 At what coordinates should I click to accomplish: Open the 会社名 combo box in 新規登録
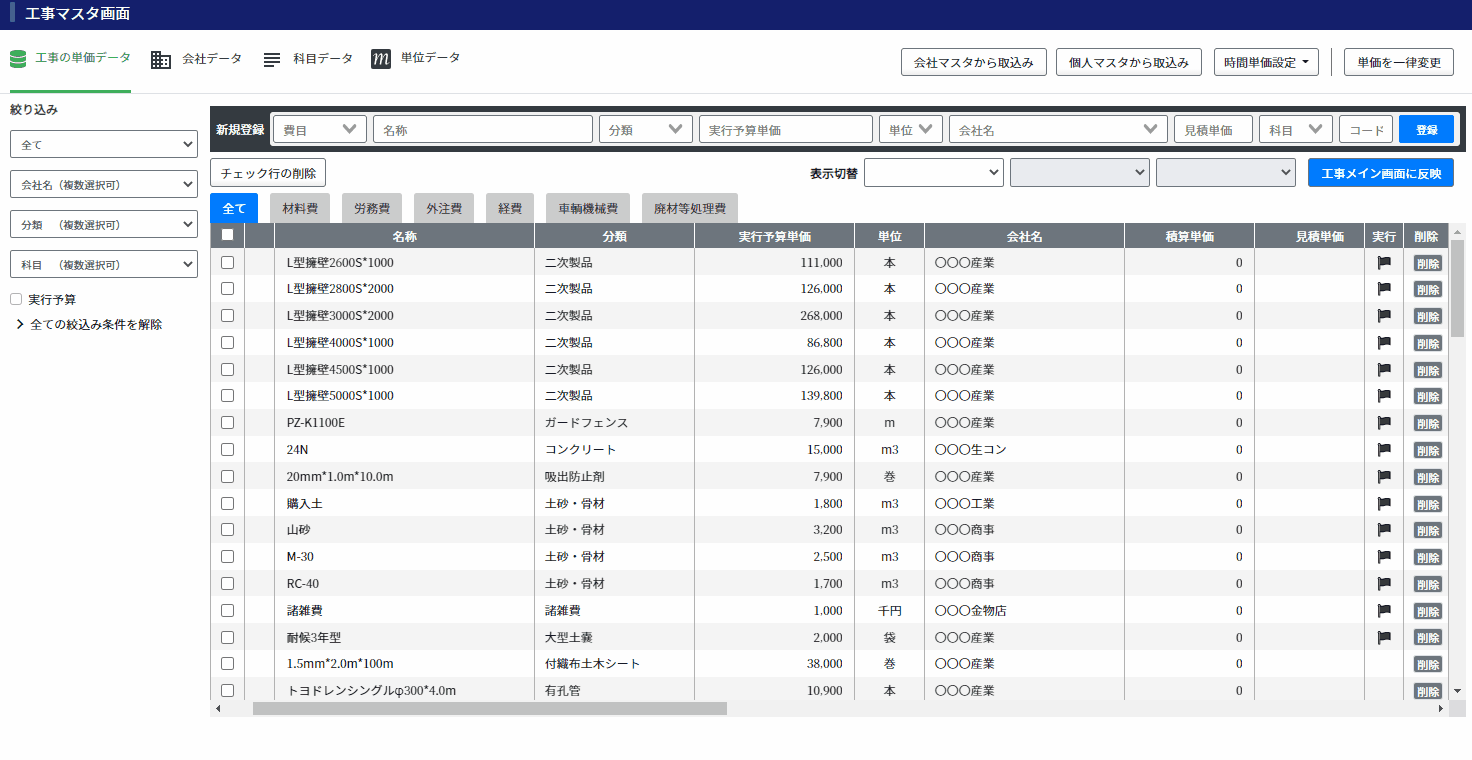(1058, 129)
